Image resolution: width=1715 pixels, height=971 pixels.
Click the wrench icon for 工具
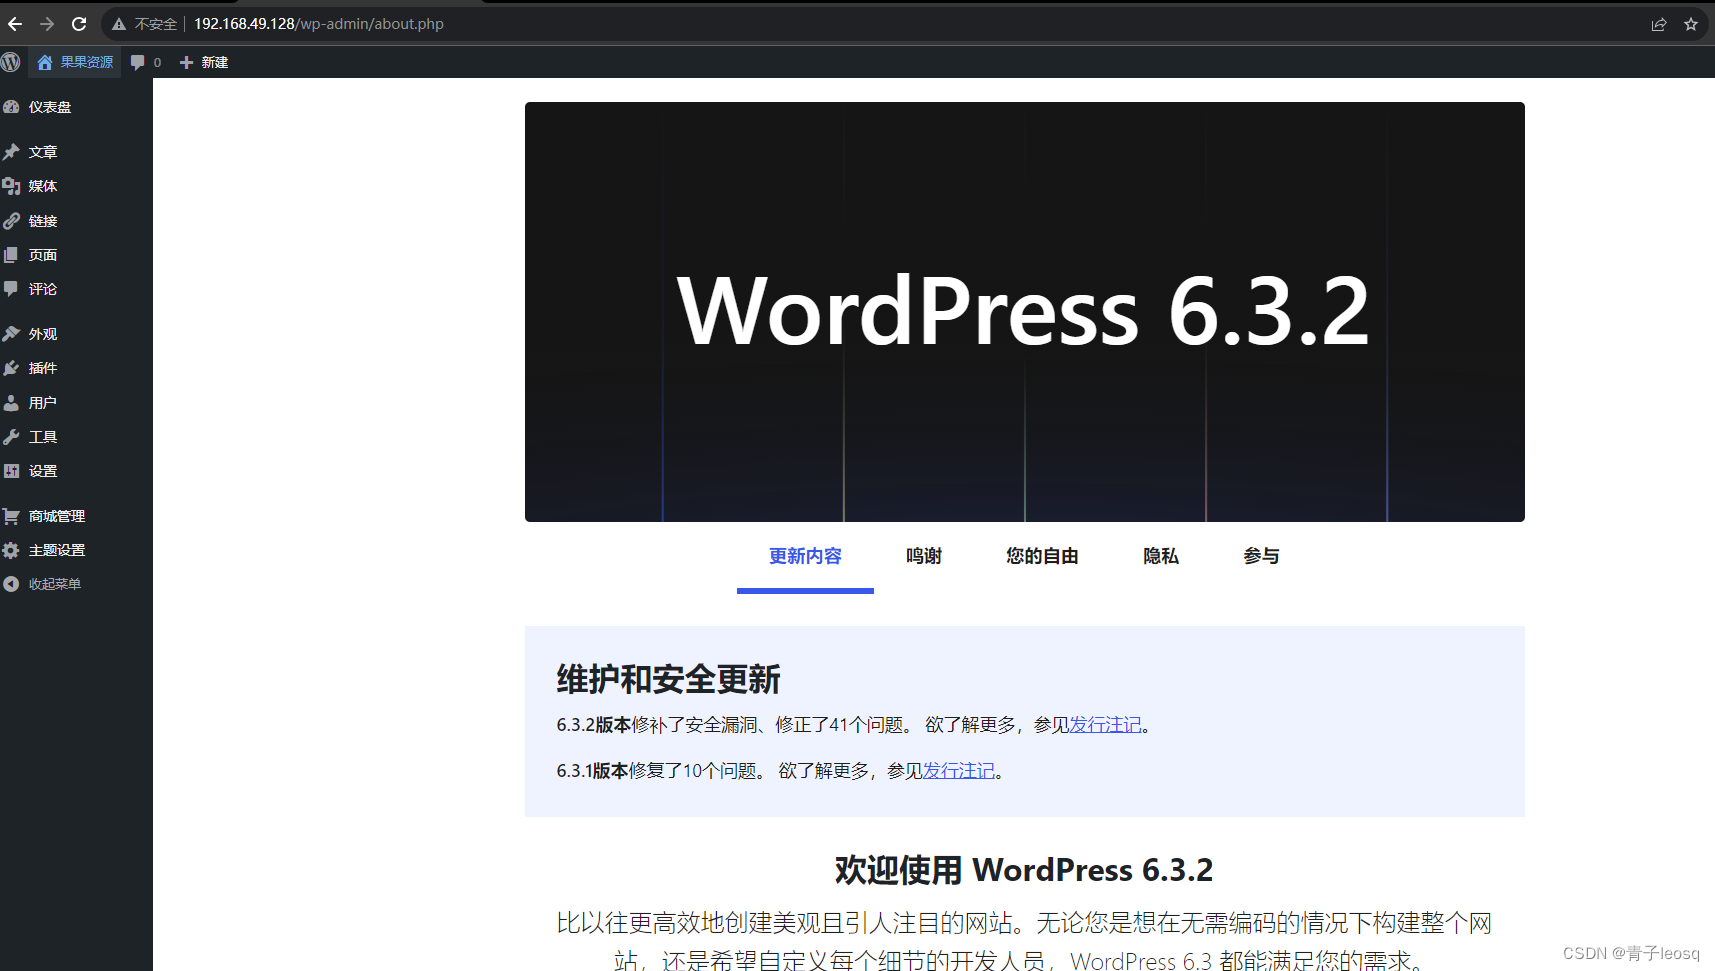click(11, 437)
